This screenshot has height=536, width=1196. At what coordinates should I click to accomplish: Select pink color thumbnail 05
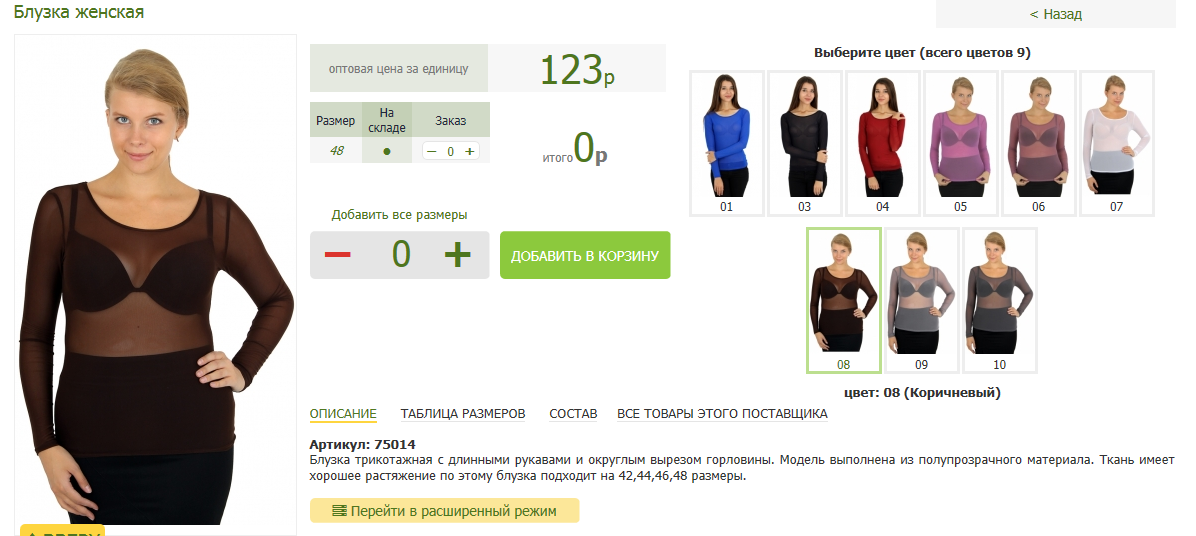pyautogui.click(x=960, y=143)
